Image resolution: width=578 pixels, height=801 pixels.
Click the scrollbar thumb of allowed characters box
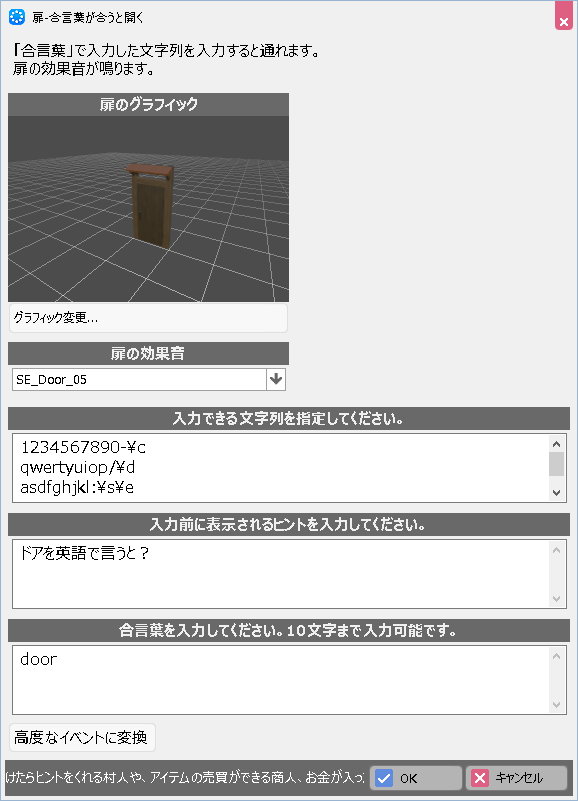coord(557,464)
